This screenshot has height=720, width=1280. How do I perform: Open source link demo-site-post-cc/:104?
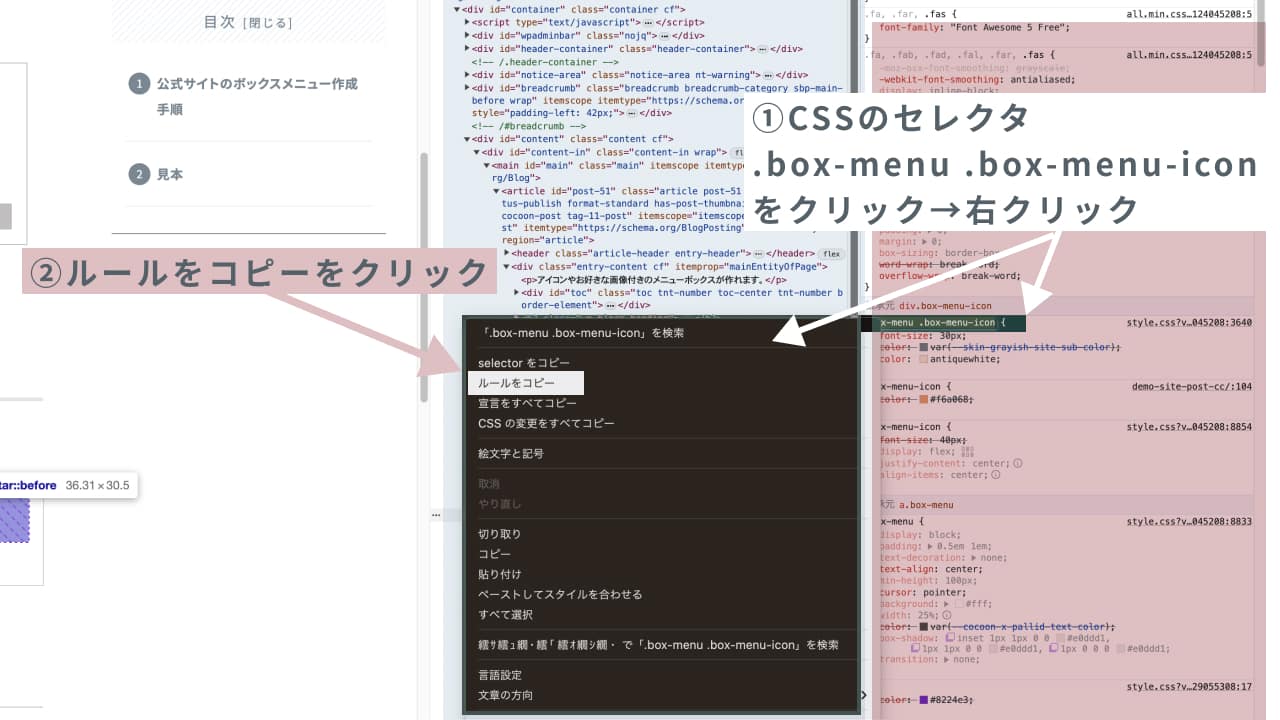(1192, 386)
